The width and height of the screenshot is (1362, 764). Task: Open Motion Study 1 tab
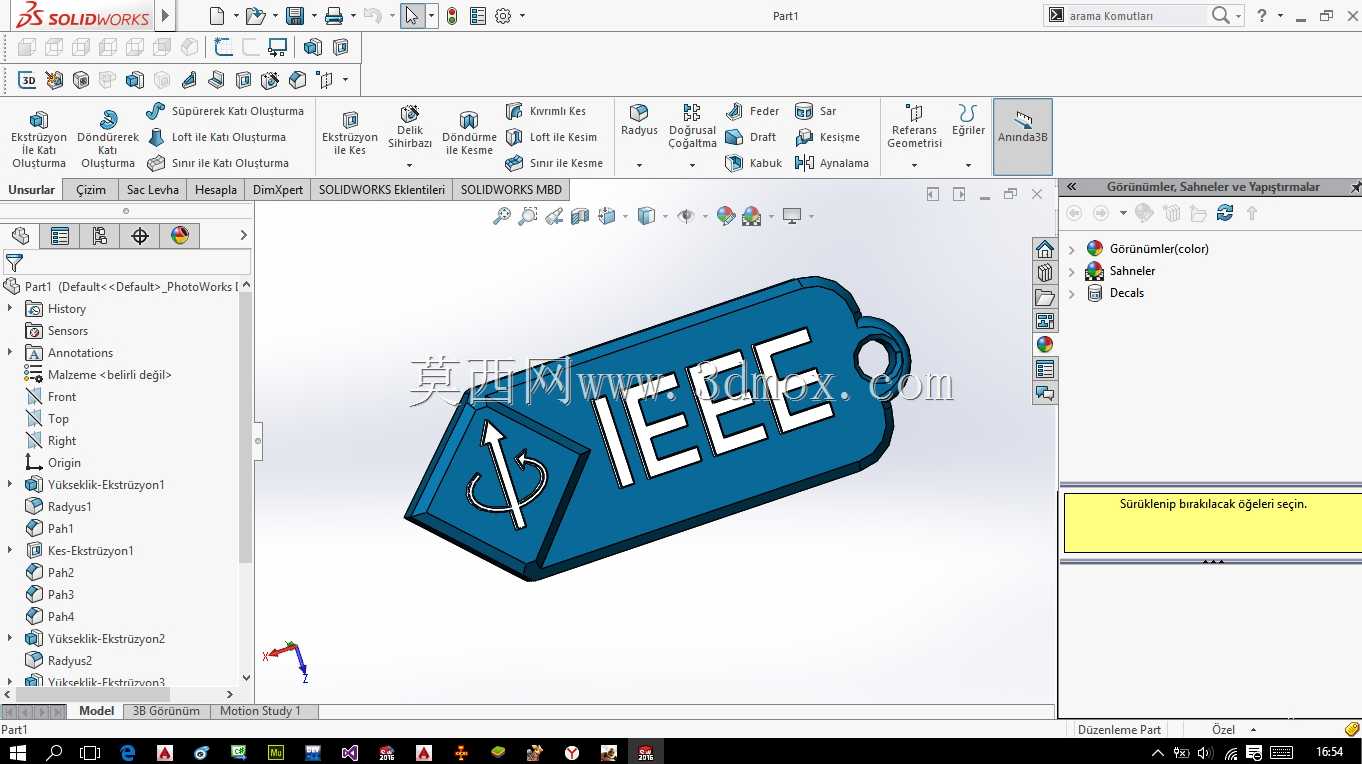pyautogui.click(x=260, y=711)
